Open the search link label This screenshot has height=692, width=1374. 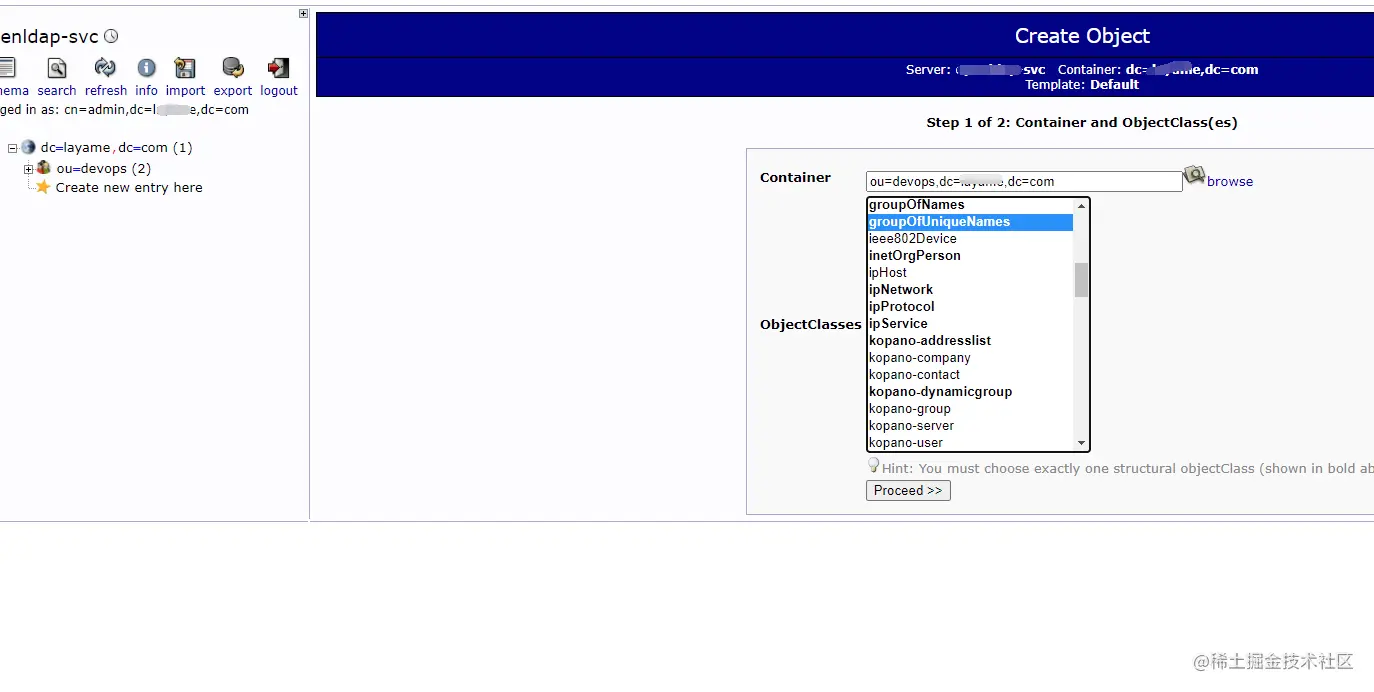[57, 90]
